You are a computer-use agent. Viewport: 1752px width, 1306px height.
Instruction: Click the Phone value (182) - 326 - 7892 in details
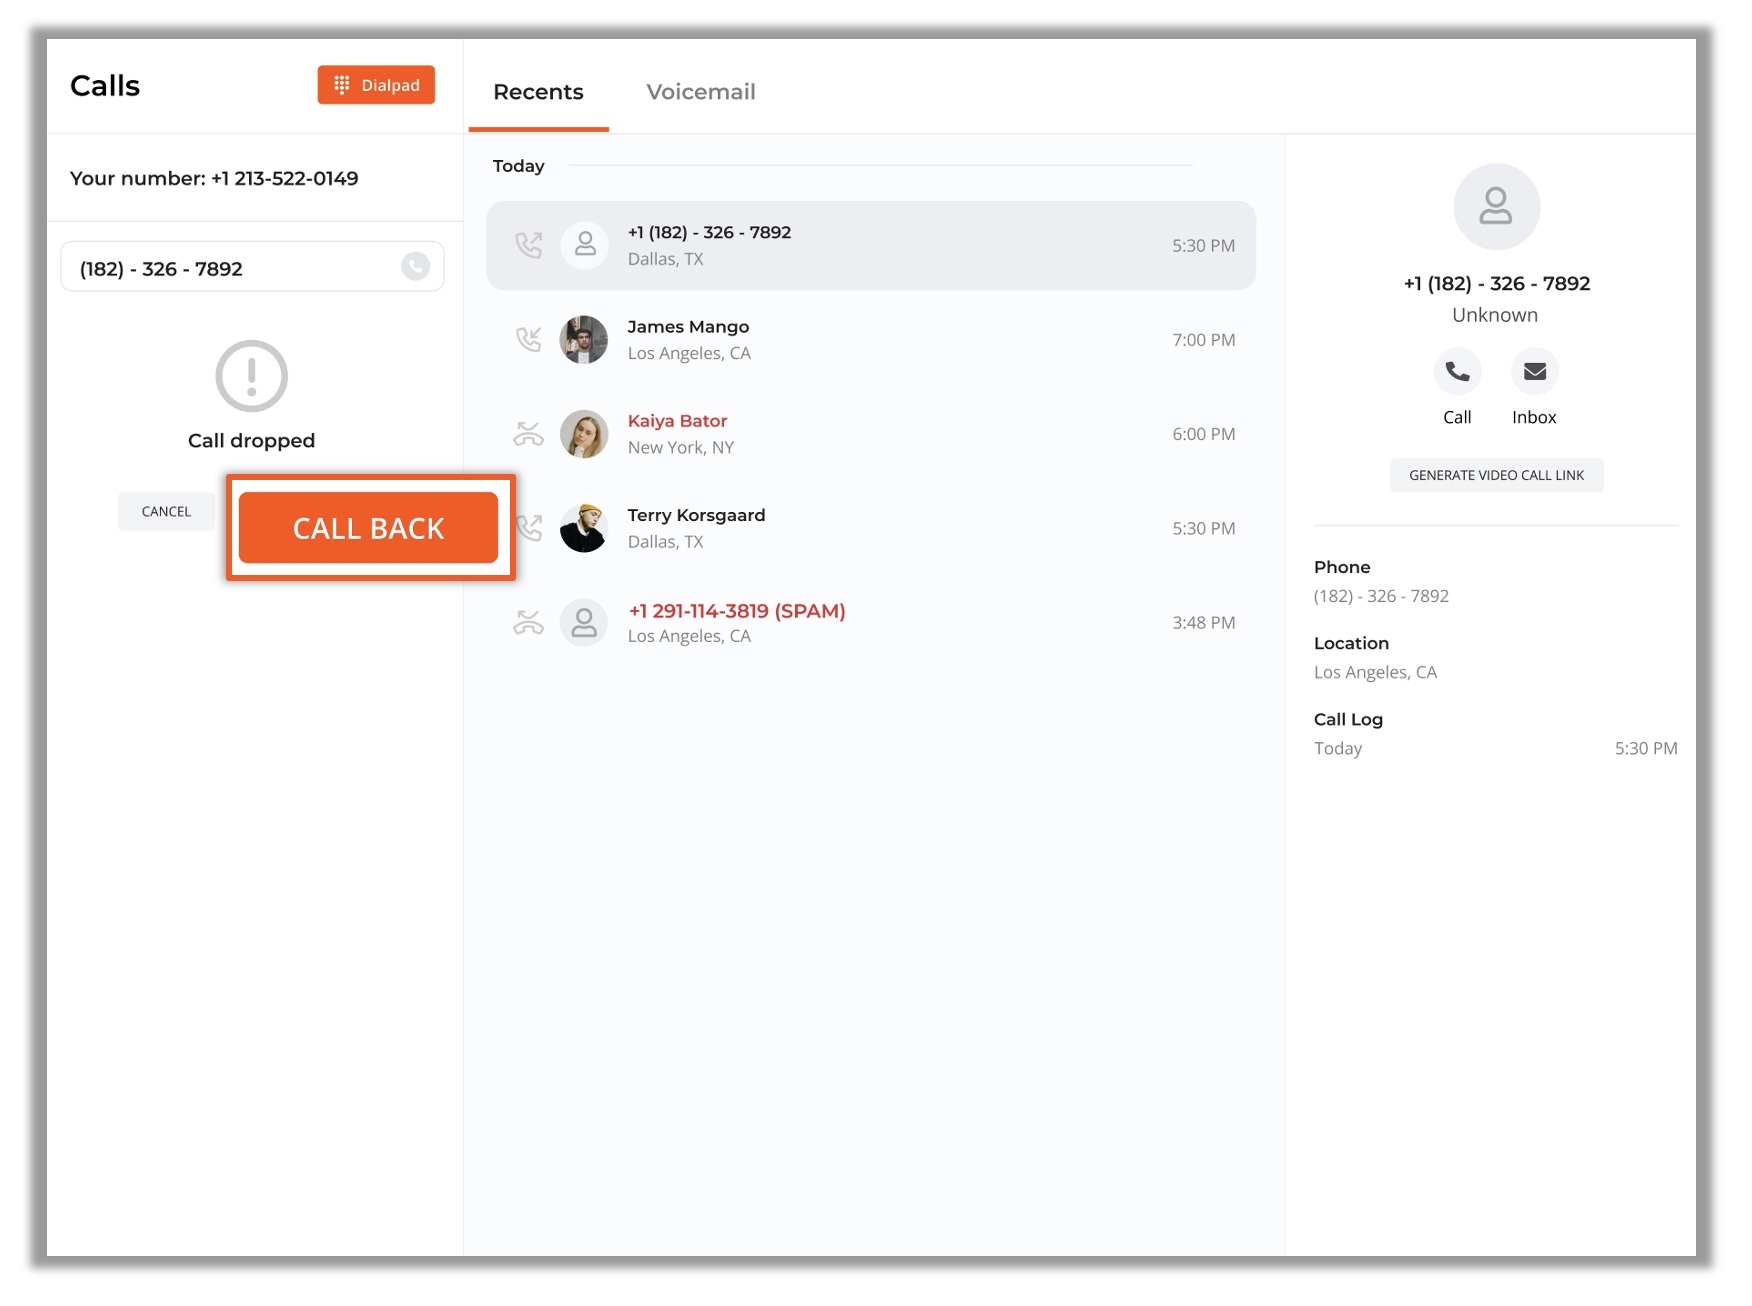(1381, 596)
